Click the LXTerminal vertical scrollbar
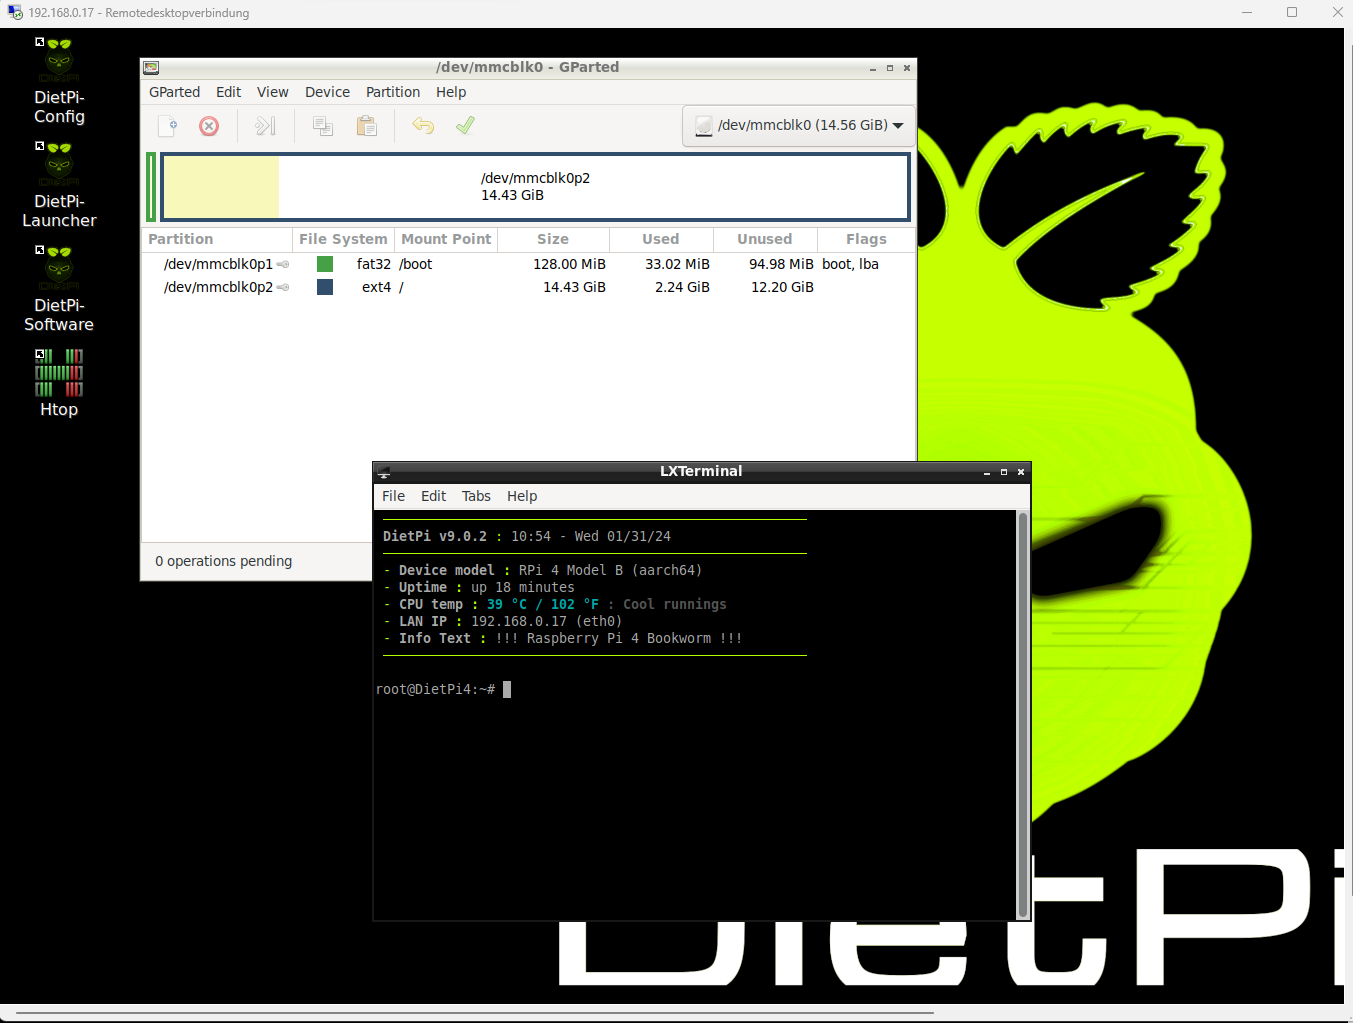The height and width of the screenshot is (1023, 1353). (1022, 714)
